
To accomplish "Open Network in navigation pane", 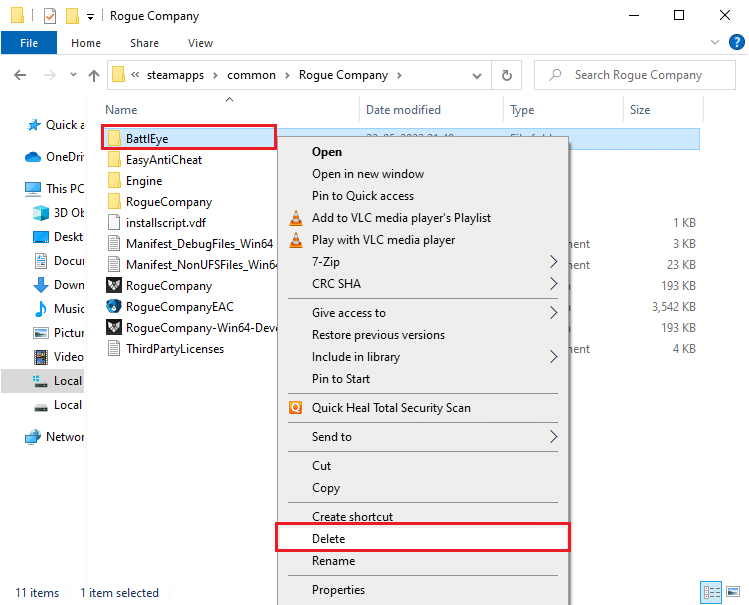I will coord(54,436).
